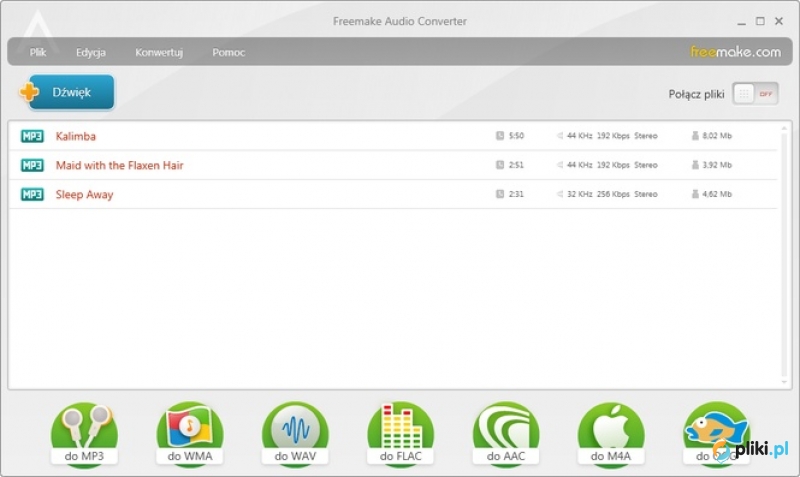
Task: Click the 3,92 Mb file size
Action: tap(717, 165)
